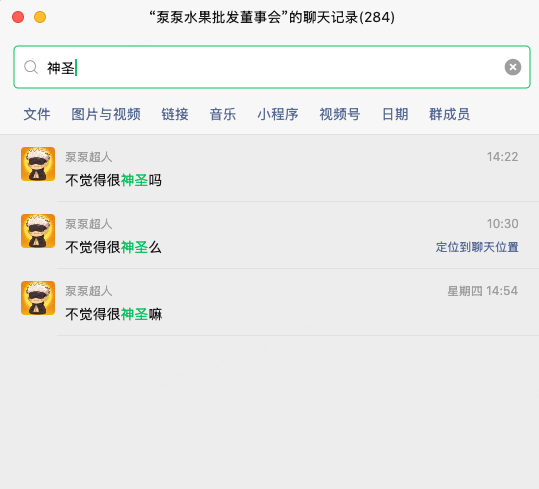Select message 不觉得很神圣吗
Image resolution: width=539 pixels, height=489 pixels.
coord(113,180)
